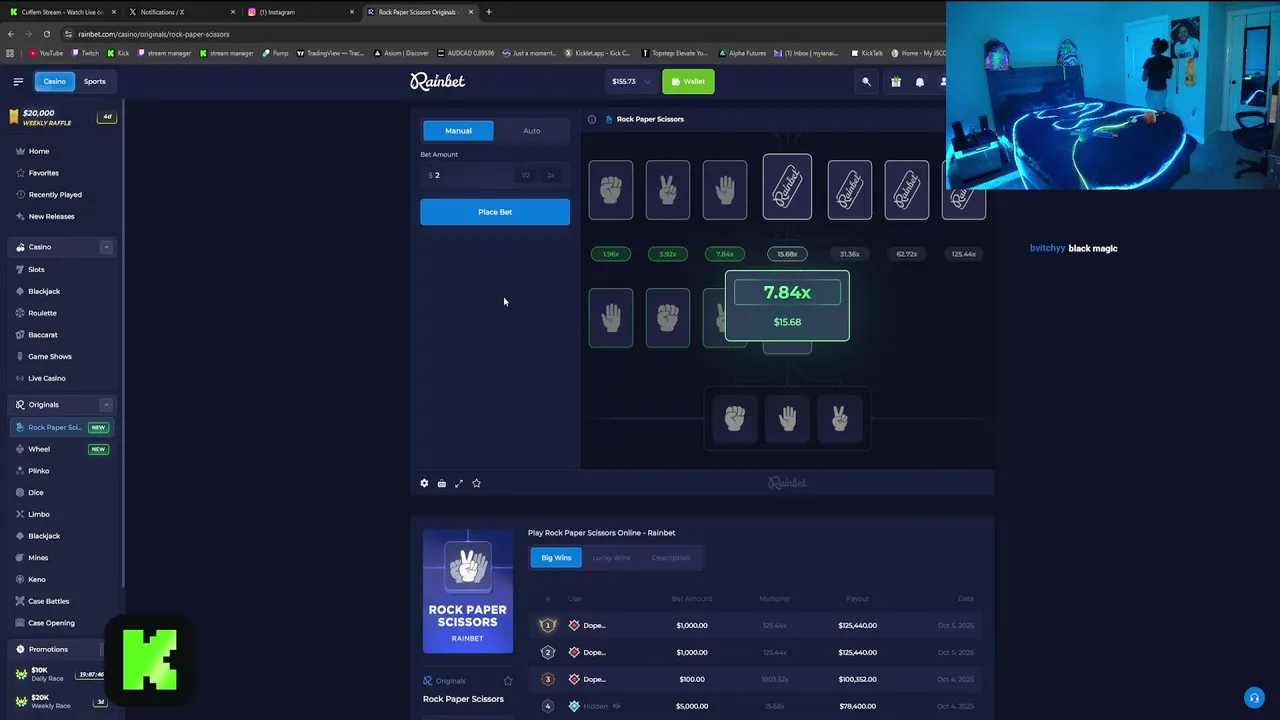Image resolution: width=1280 pixels, height=720 pixels.
Task: Open game settings gear icon
Action: pos(424,483)
